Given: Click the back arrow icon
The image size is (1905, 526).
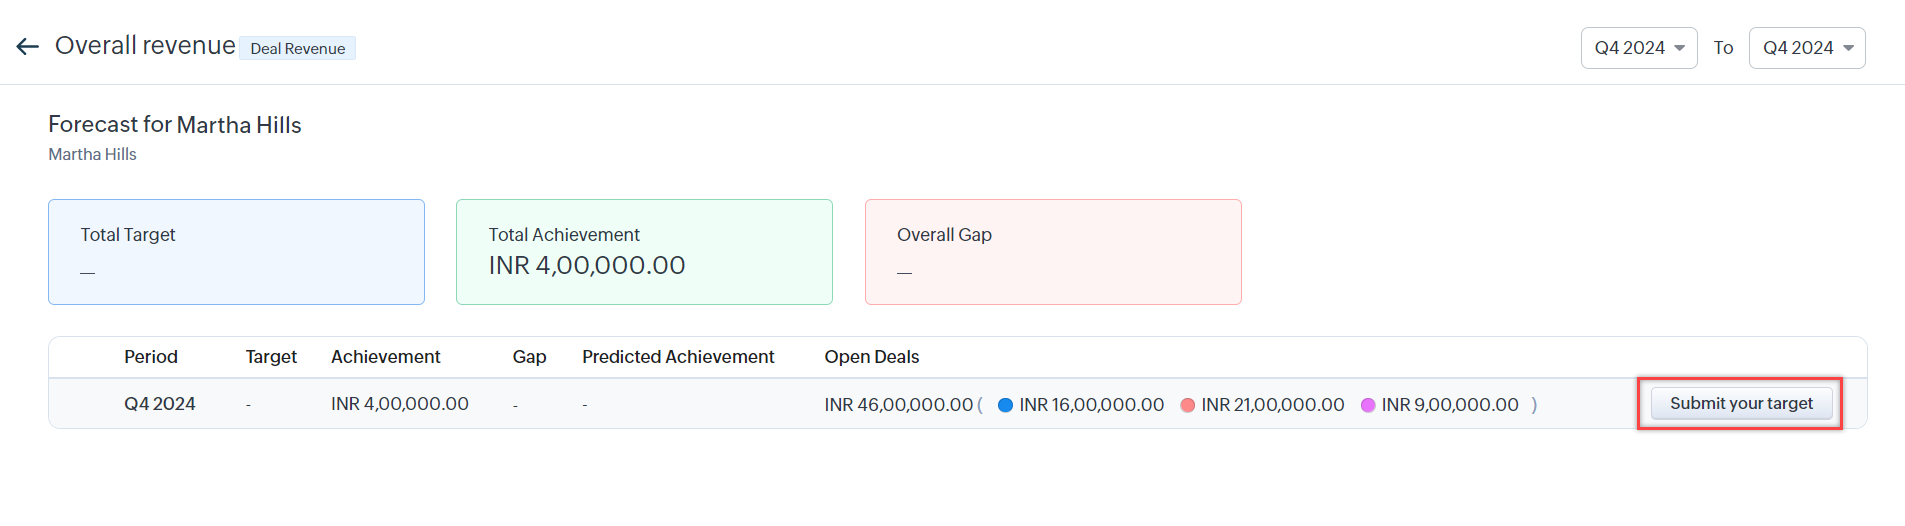Looking at the screenshot, I should 27,46.
